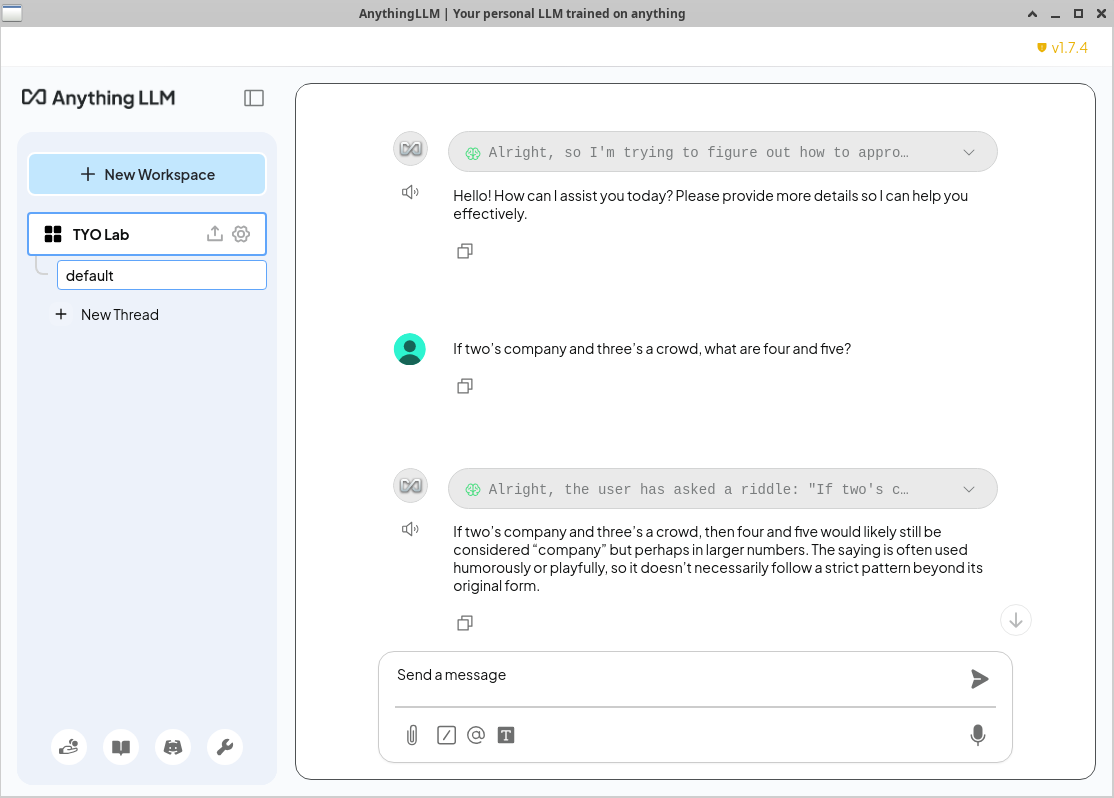Open settings via wrench icon

(x=225, y=747)
